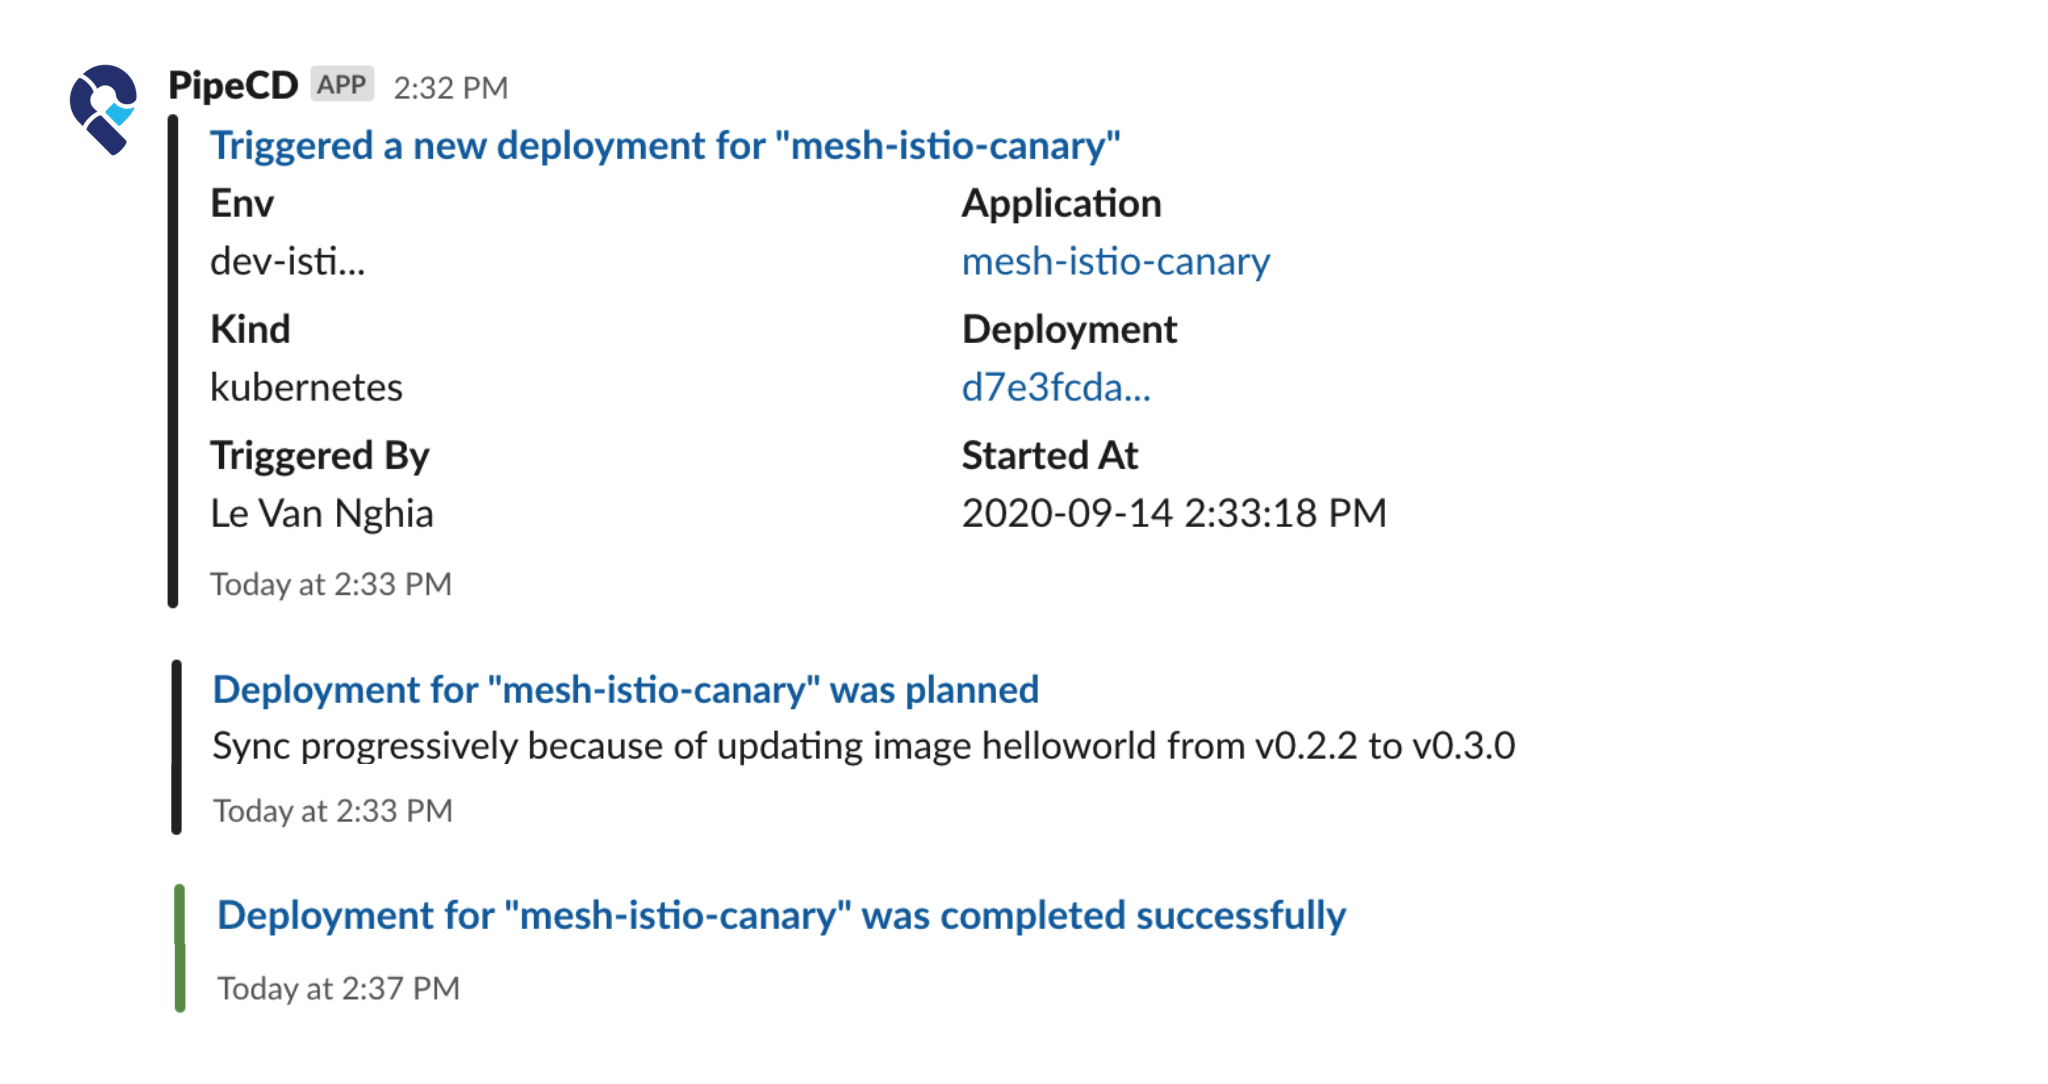Click the black attachment bar on planned message
2048x1084 pixels.
click(175, 746)
